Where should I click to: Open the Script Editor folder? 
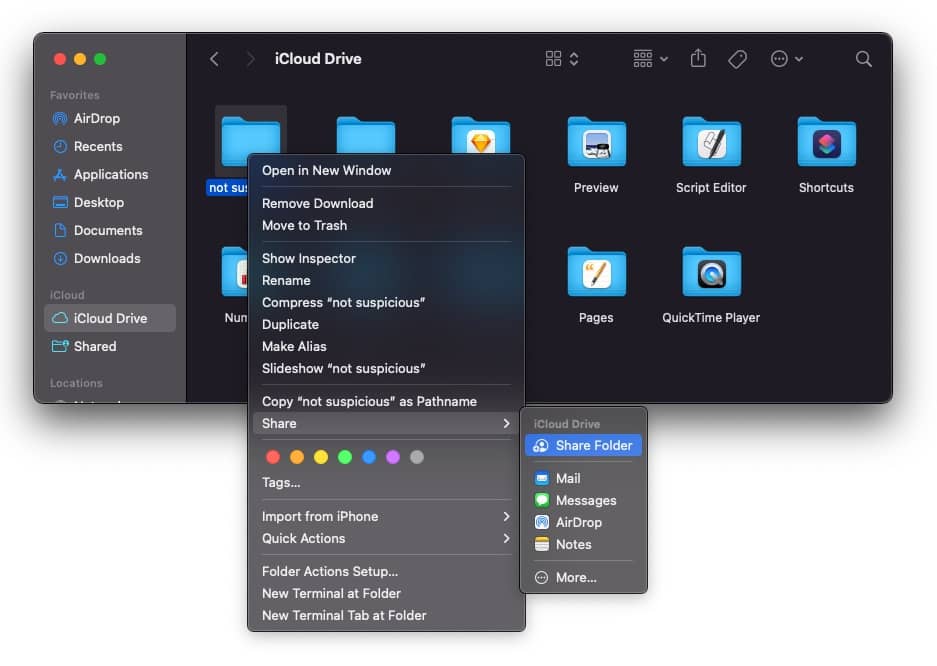pos(711,142)
